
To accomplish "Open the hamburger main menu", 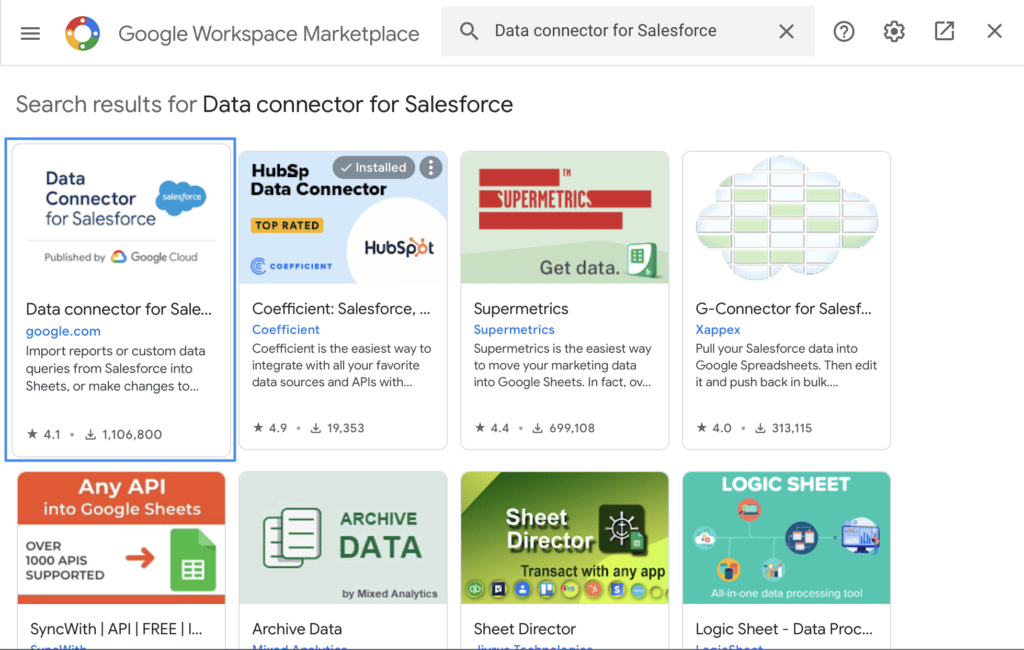I will (30, 33).
